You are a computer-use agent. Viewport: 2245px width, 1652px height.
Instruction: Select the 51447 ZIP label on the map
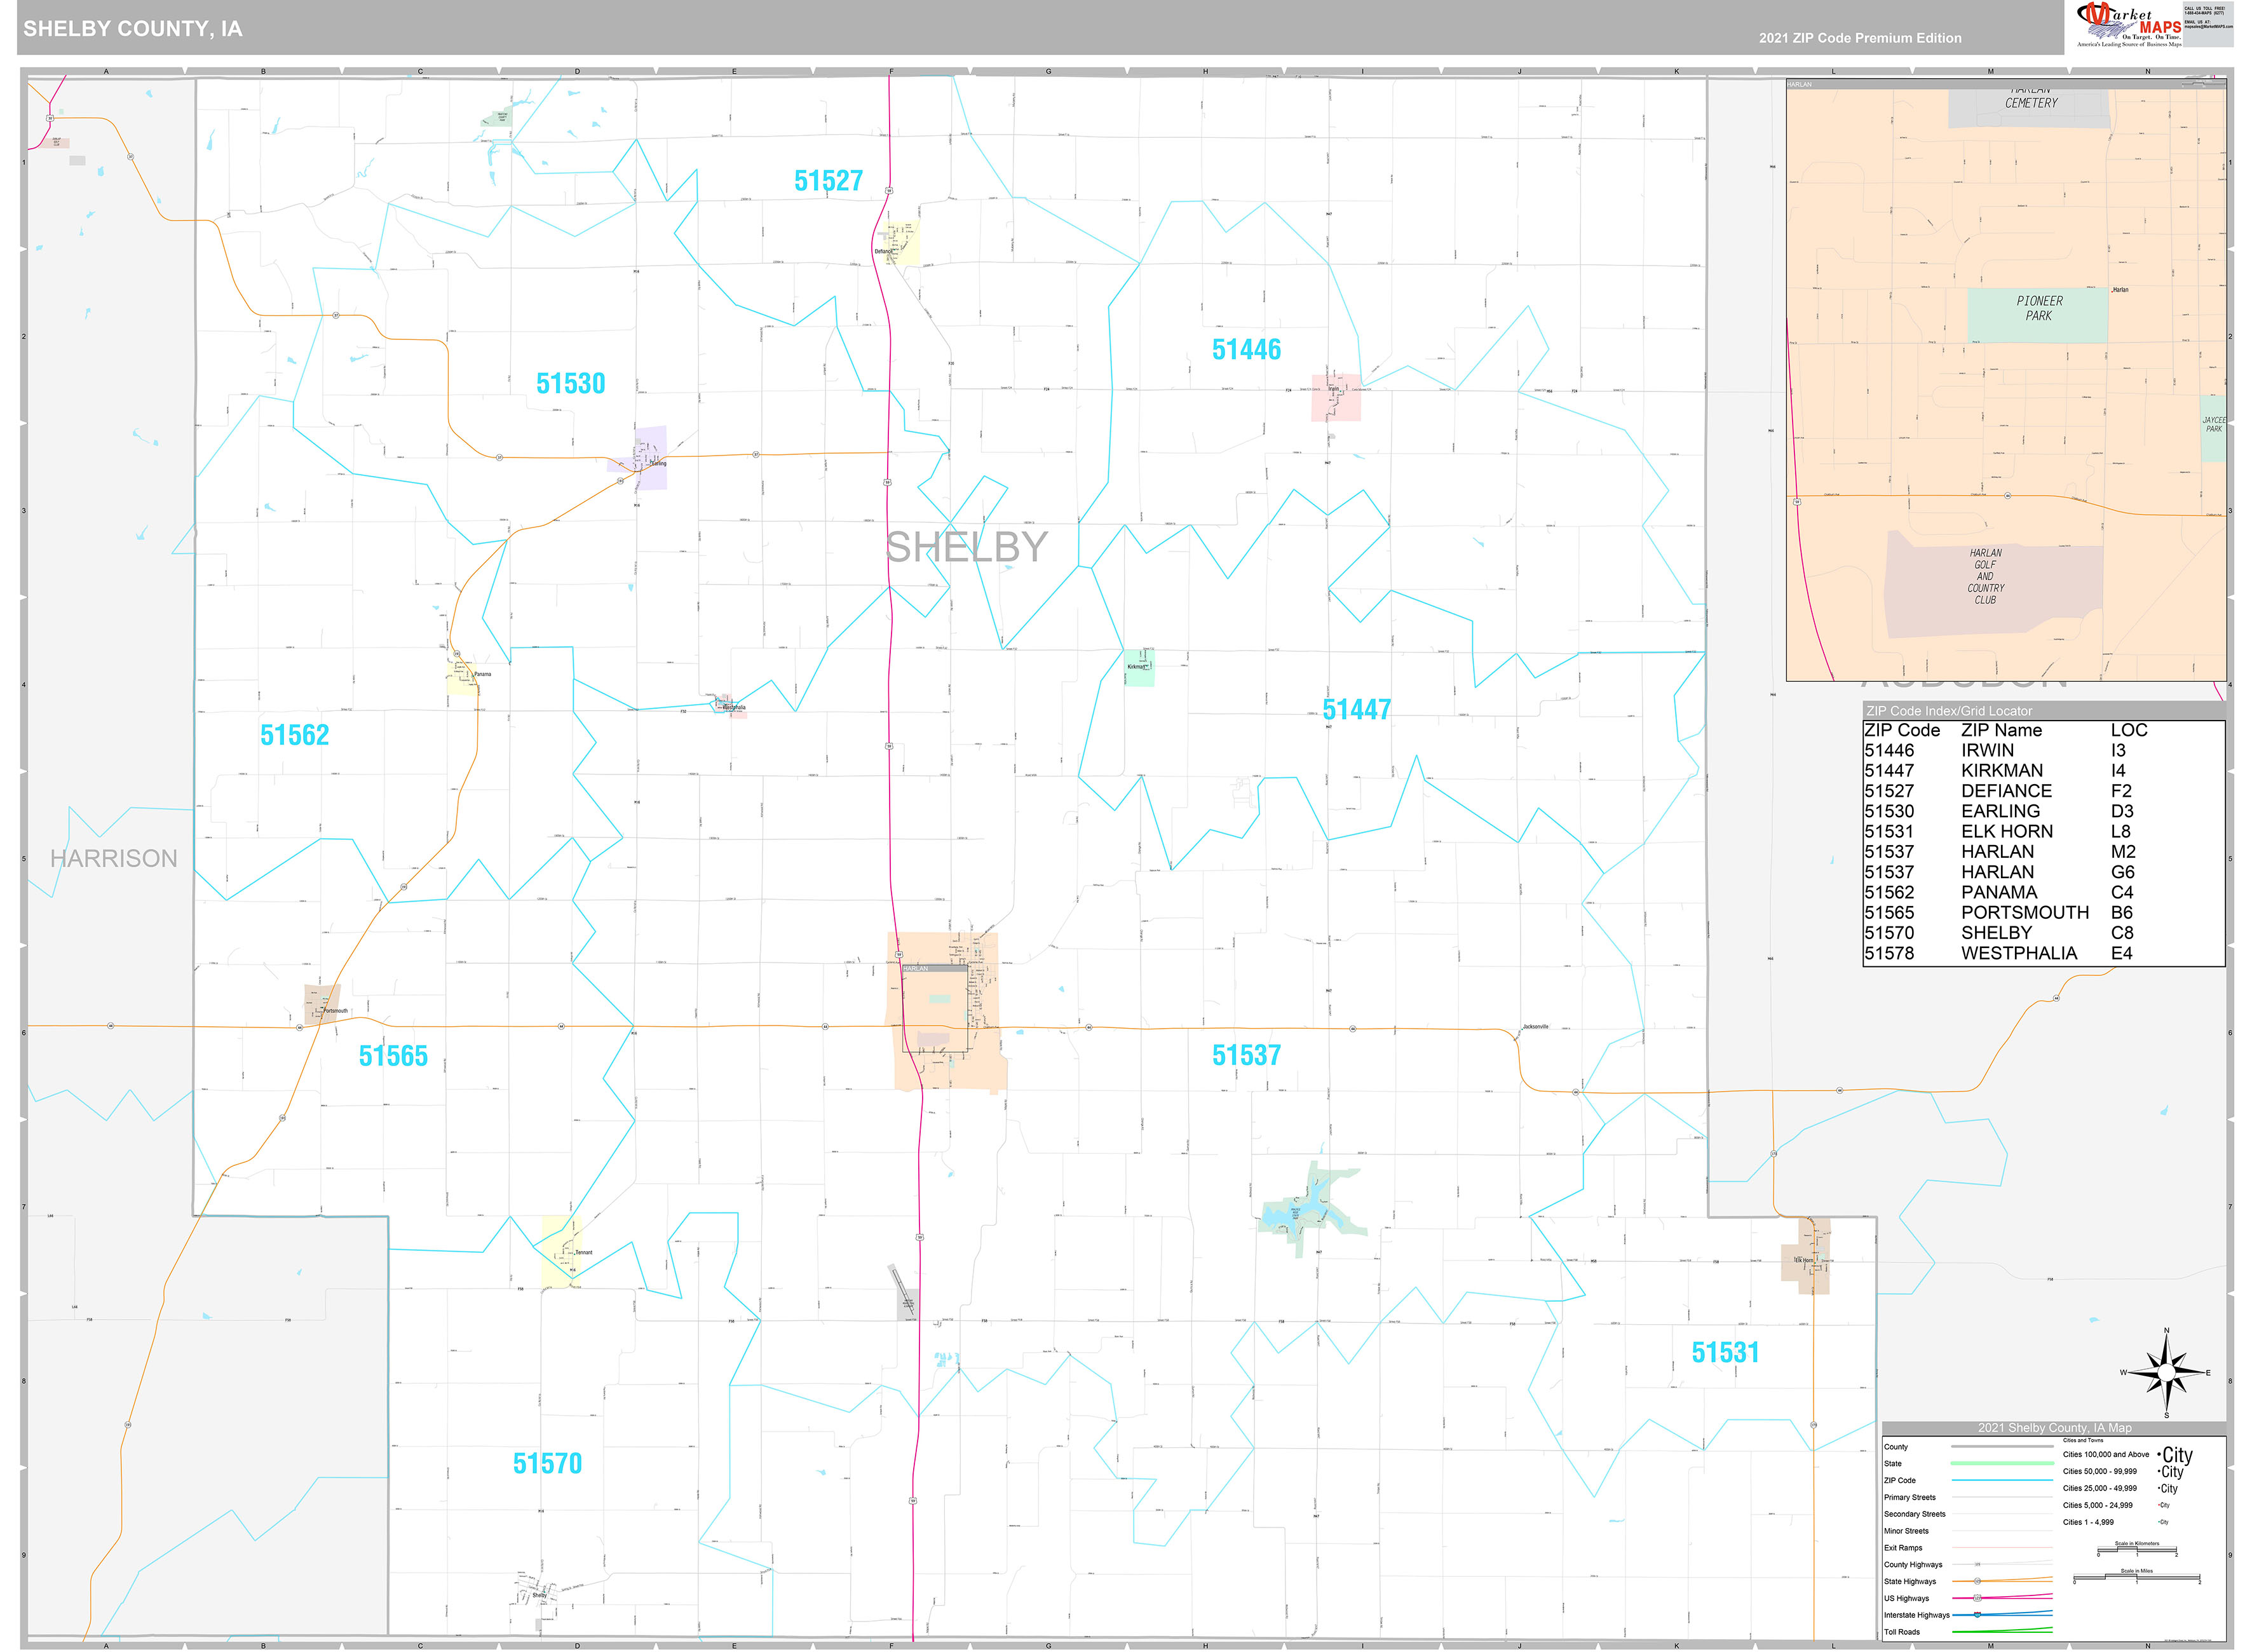pos(1356,710)
